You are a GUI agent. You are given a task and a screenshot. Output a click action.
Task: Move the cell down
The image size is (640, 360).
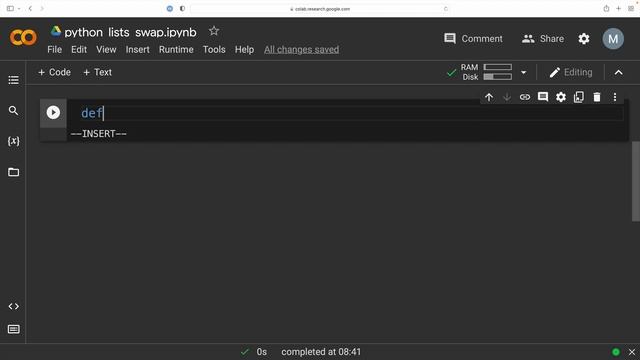pos(507,97)
